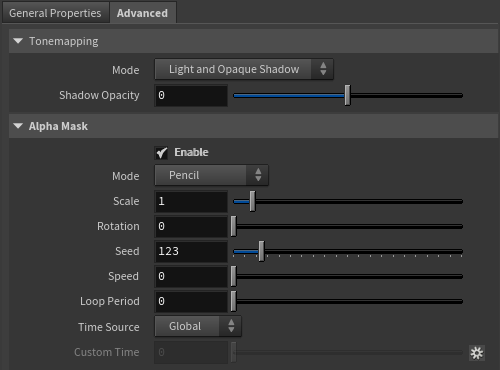Screen dimensions: 500x370
Task: Open the Light and Opaque Shadow dropdown
Action: [244, 69]
